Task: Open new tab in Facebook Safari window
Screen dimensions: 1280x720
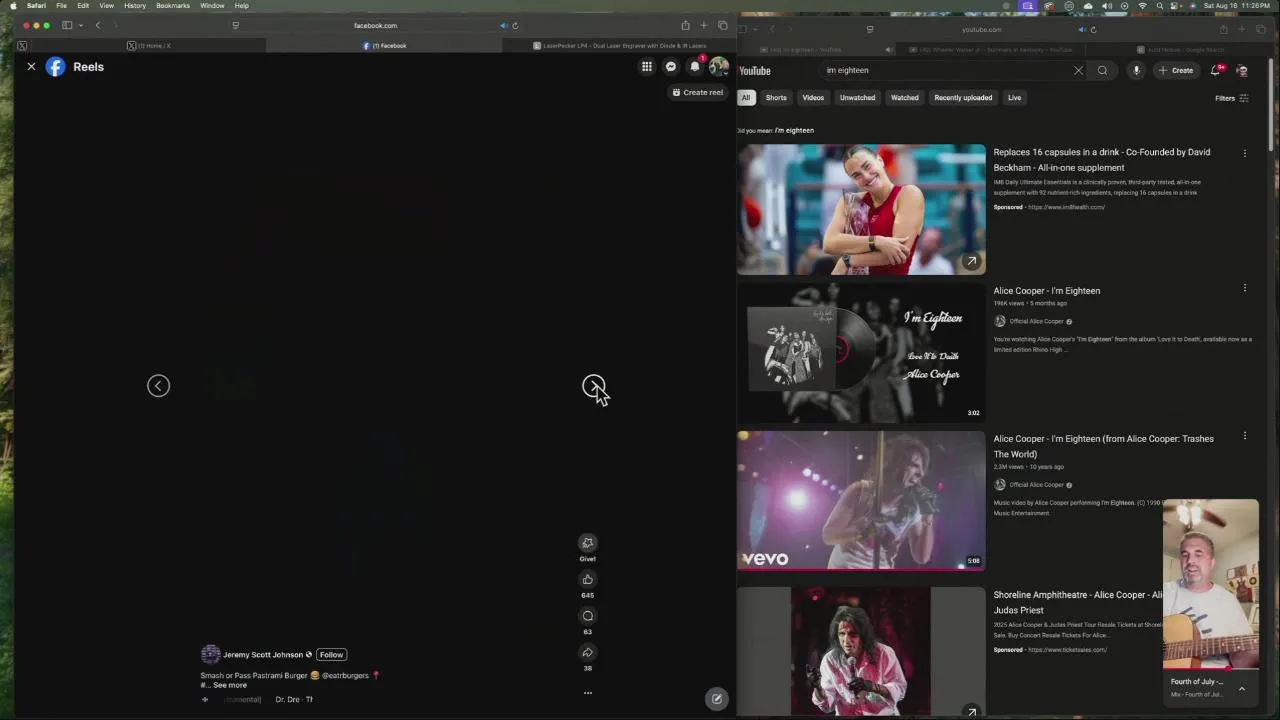Action: coord(704,25)
